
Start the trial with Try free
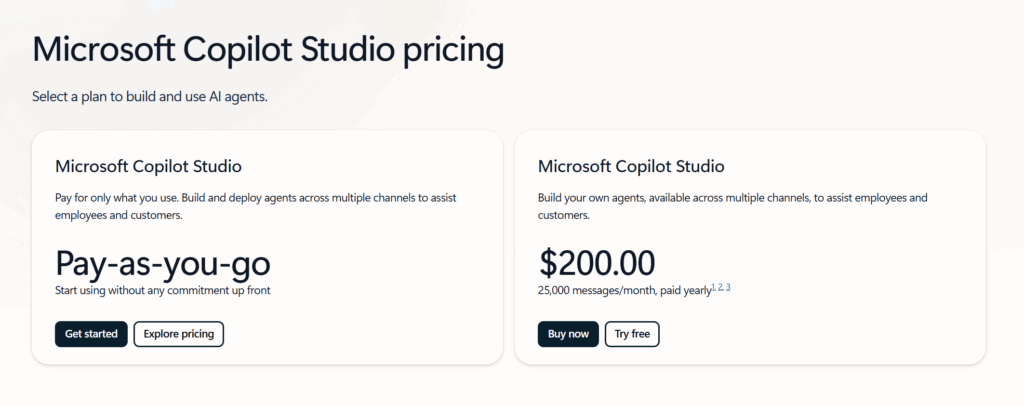coord(631,334)
